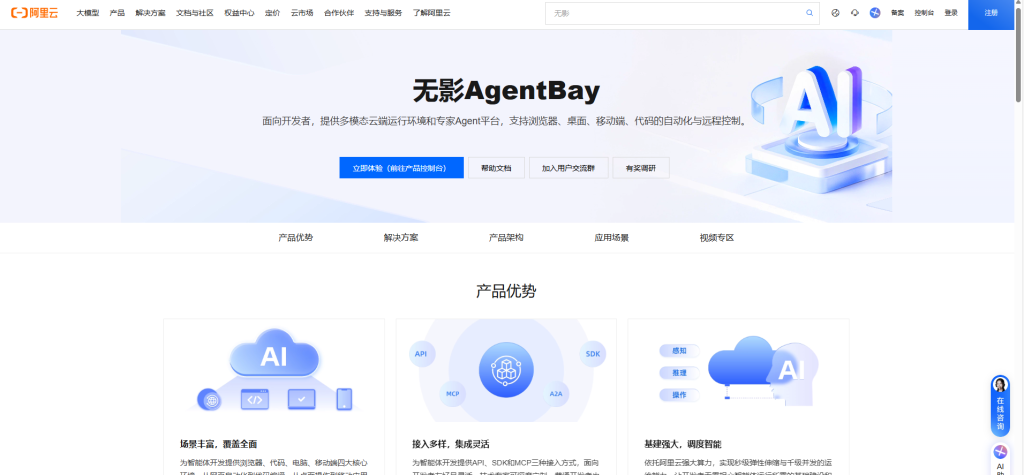Click the online consultation avatar icon
Screen dimensions: 1024x475
(x=1000, y=385)
